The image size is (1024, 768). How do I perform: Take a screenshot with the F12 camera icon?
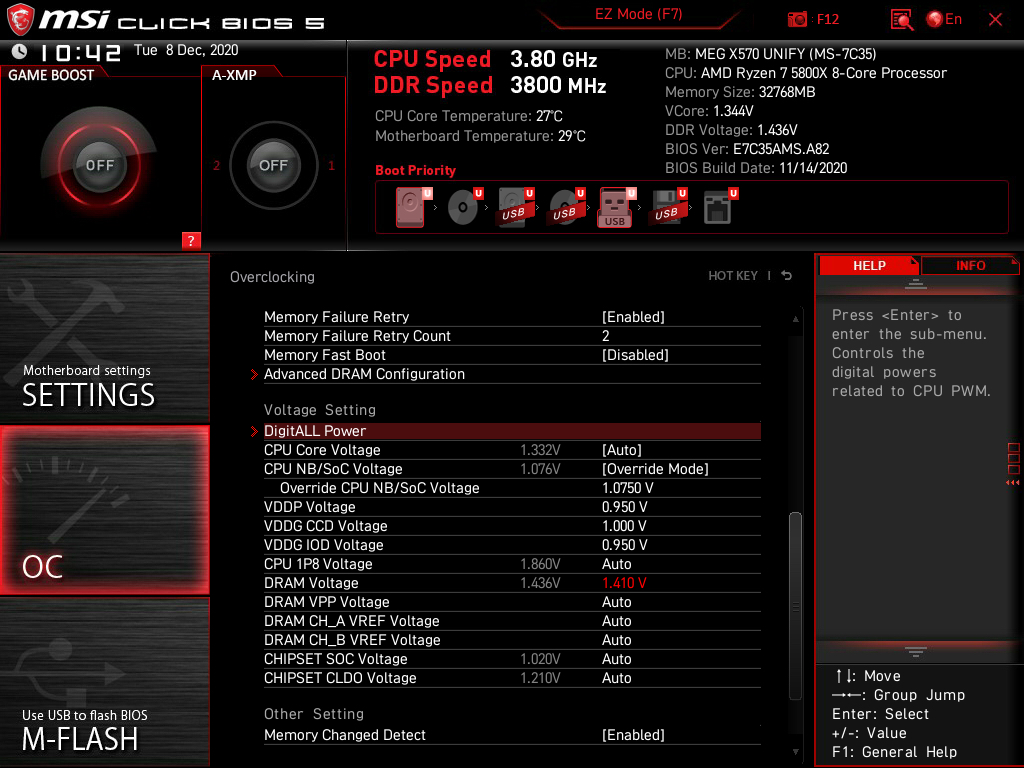click(797, 19)
